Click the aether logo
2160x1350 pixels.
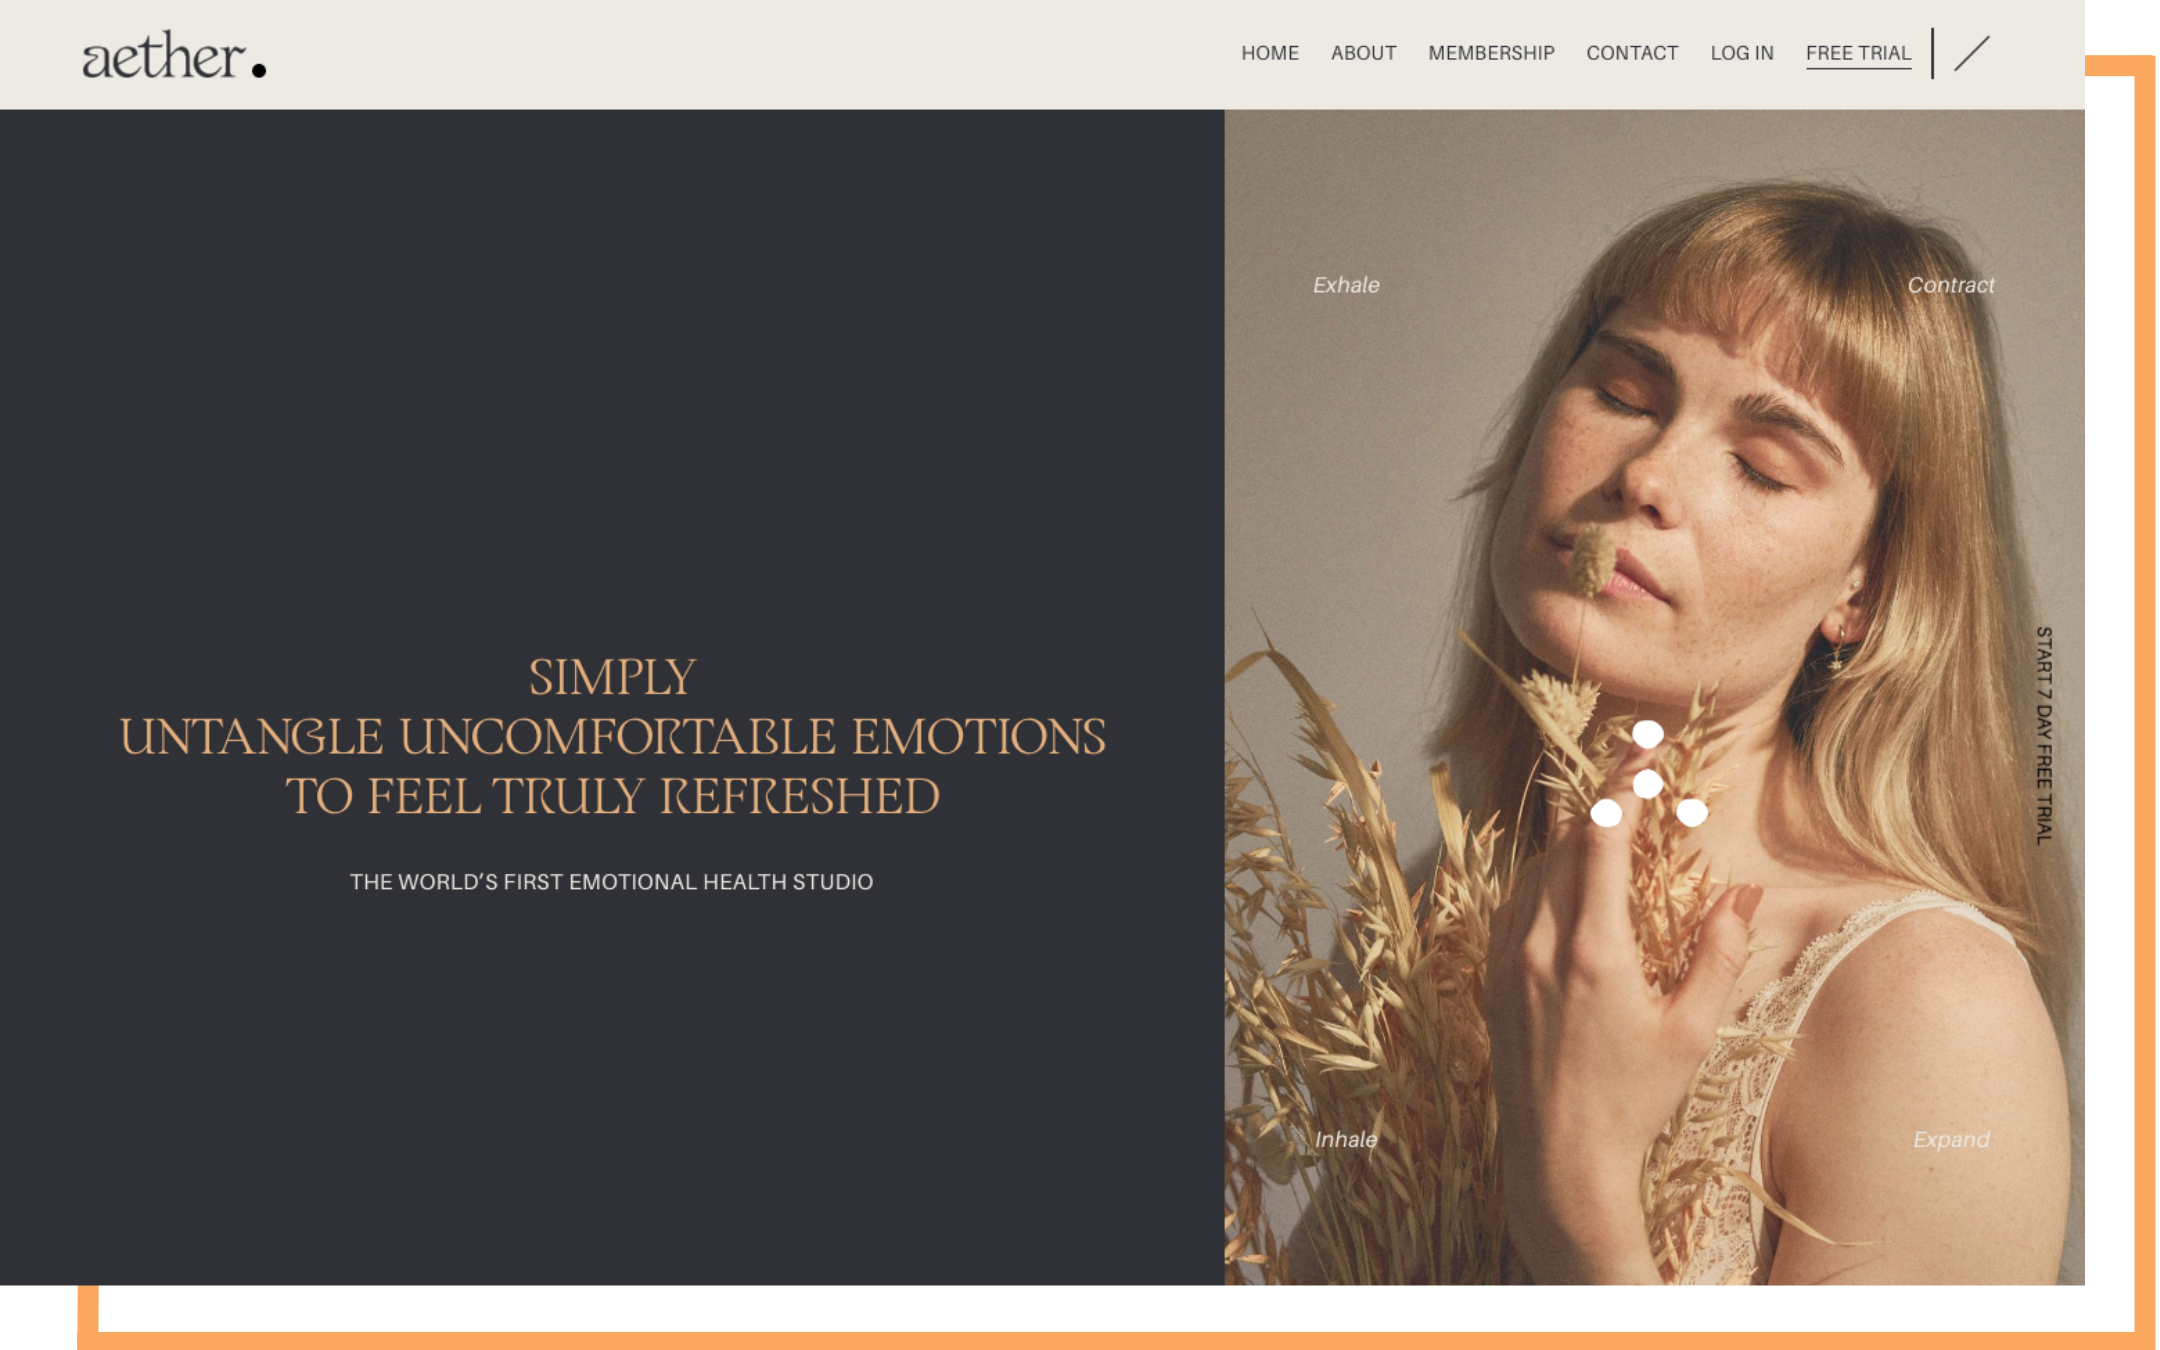point(174,55)
